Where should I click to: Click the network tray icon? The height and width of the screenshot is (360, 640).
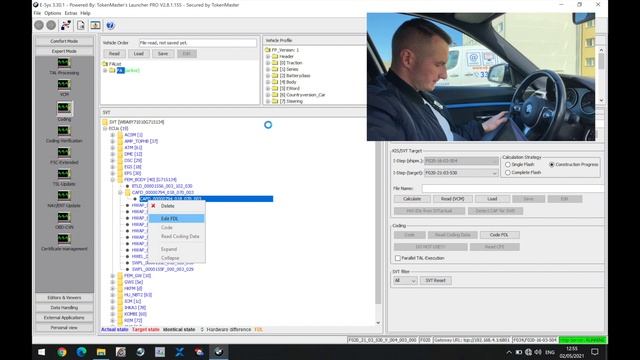tap(529, 352)
